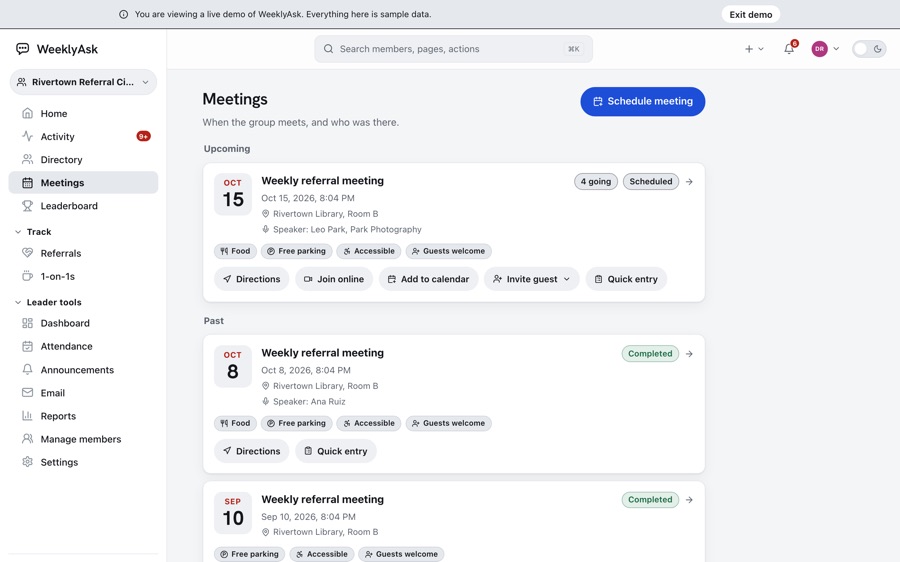Click Quick entry on Oct 8 meeting

[x=336, y=451]
